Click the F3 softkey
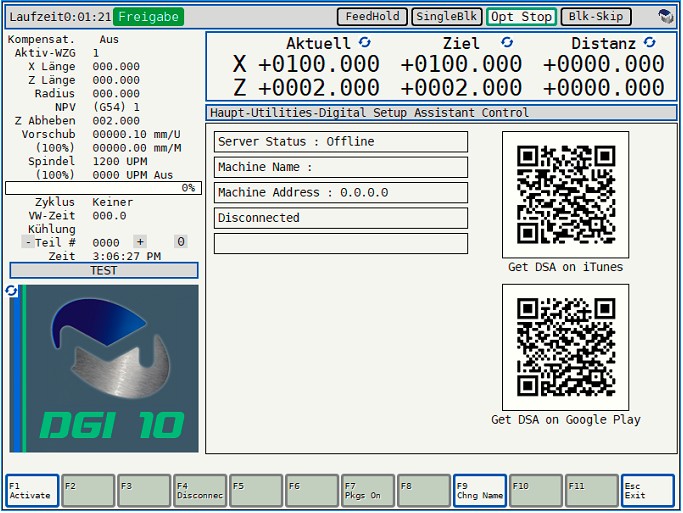This screenshot has height=513, width=683. (144, 491)
